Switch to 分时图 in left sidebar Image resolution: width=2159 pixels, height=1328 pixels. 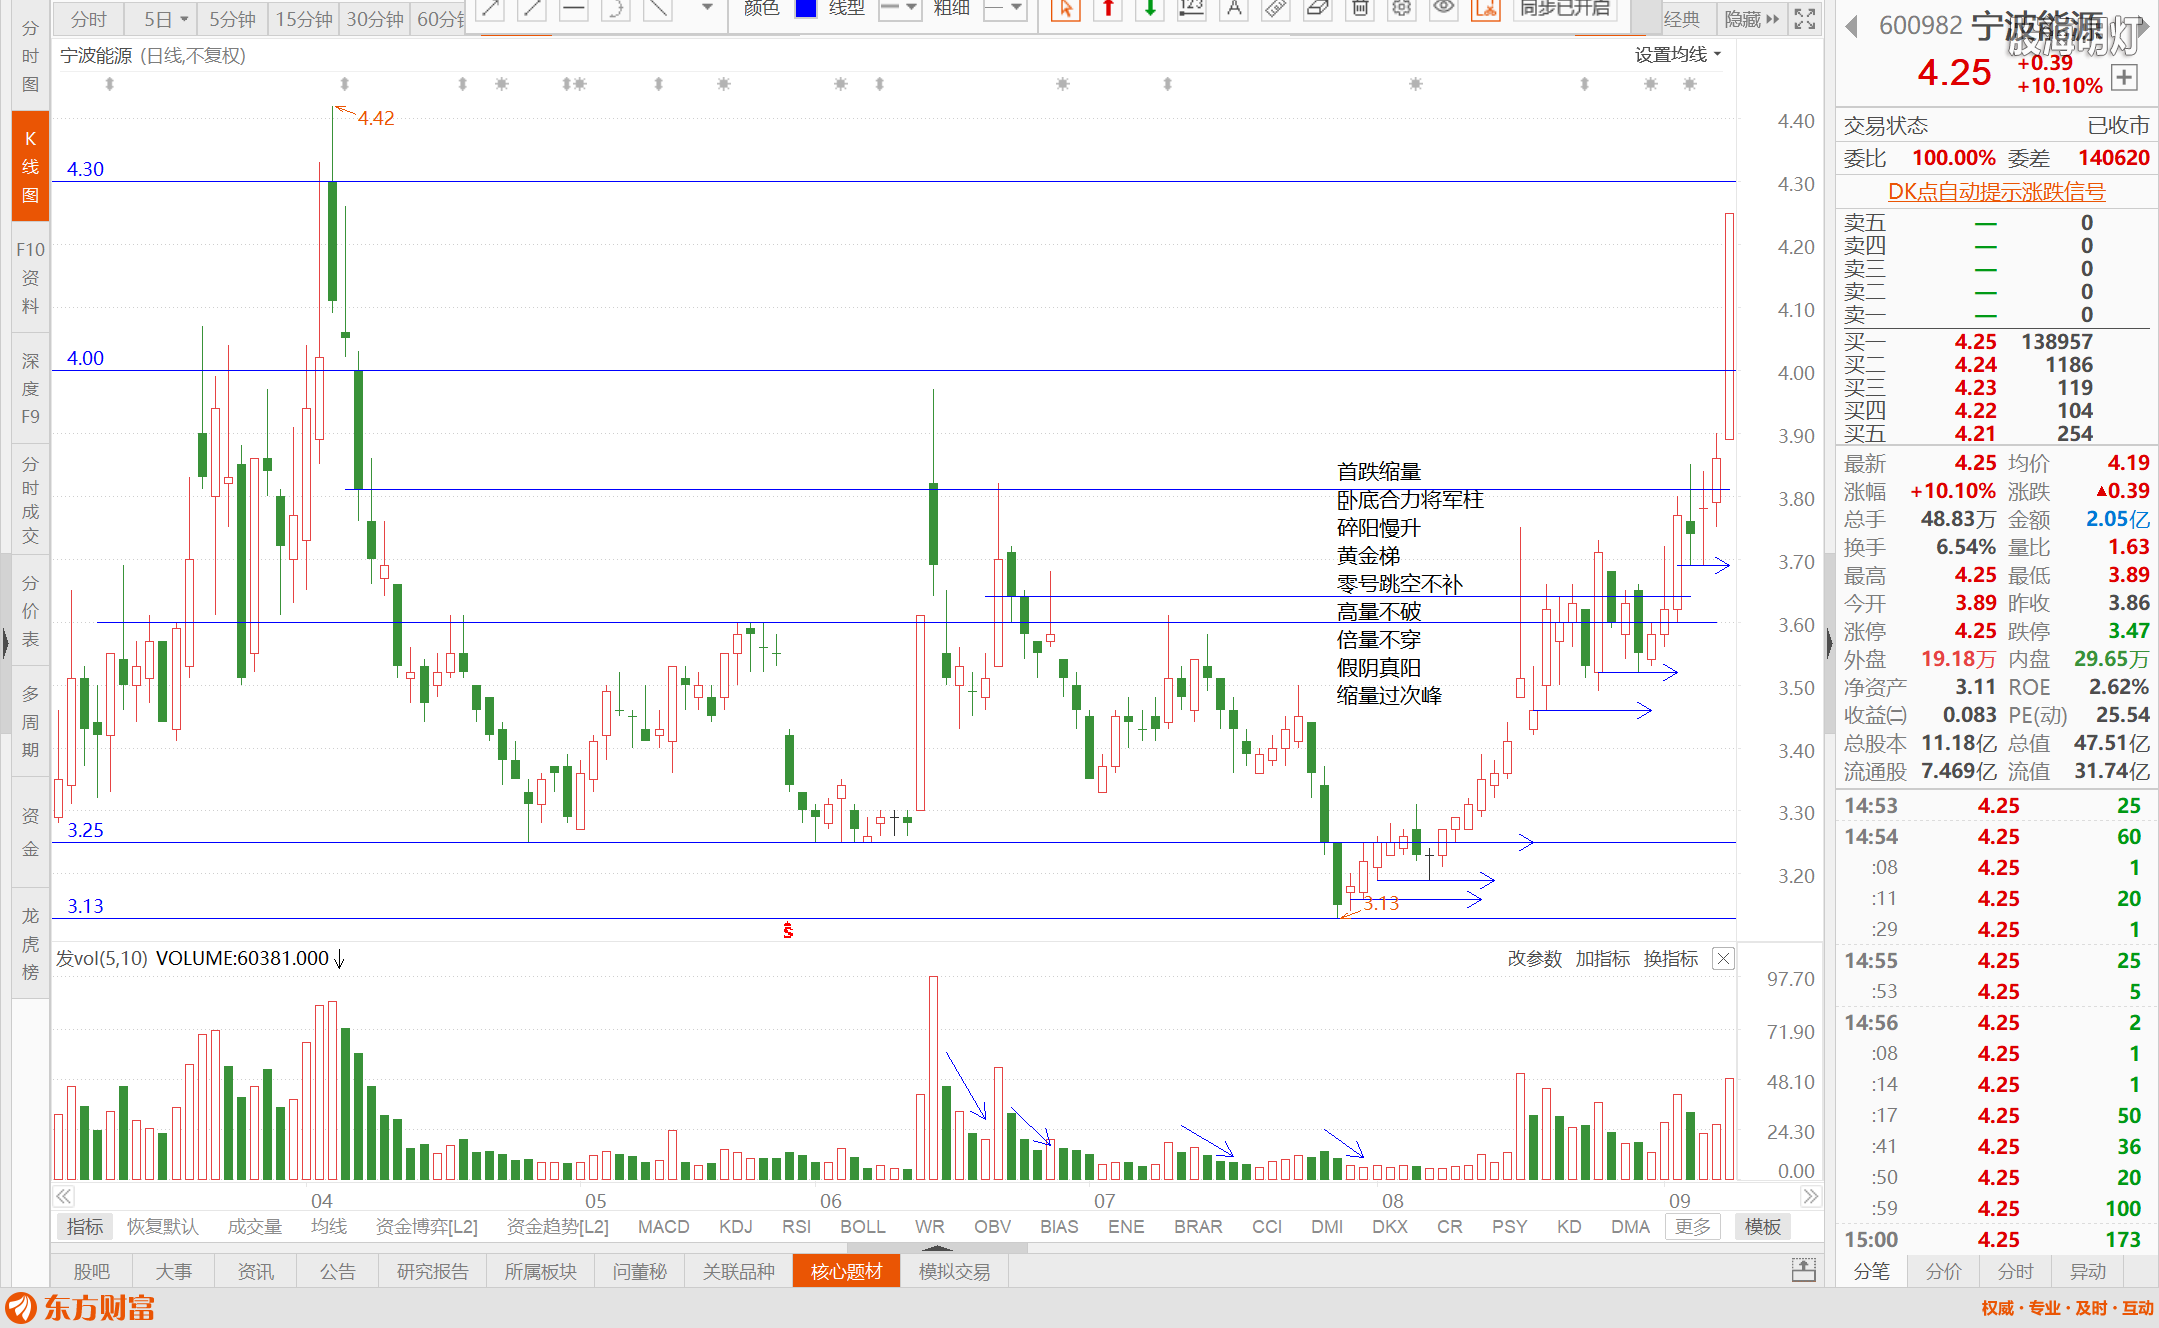30,56
